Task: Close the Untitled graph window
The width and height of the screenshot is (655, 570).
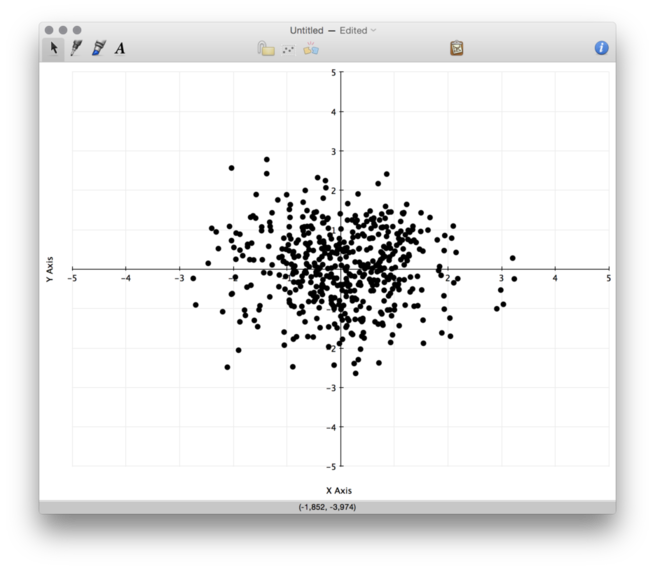Action: point(49,31)
